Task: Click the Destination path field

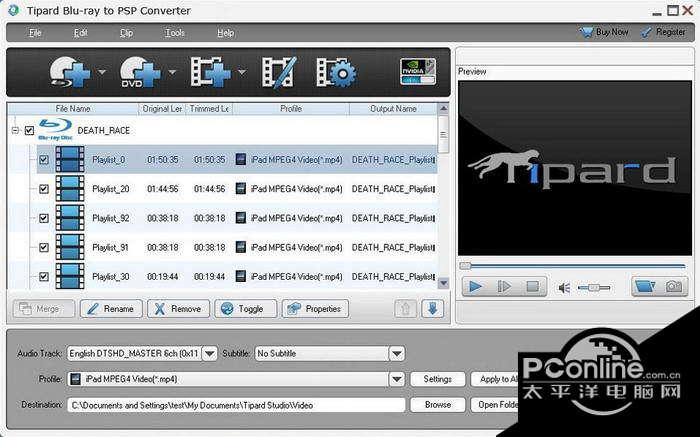Action: 236,405
